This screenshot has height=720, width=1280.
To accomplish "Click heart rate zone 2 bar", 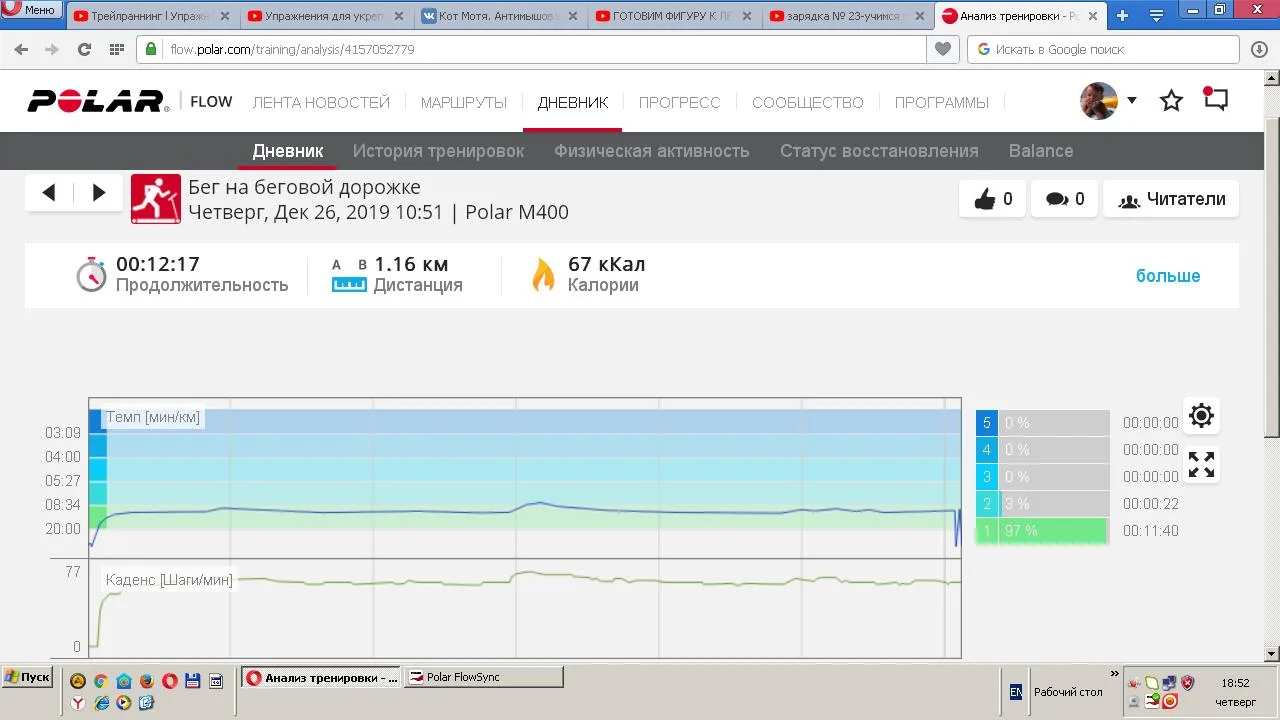I will pos(1043,504).
